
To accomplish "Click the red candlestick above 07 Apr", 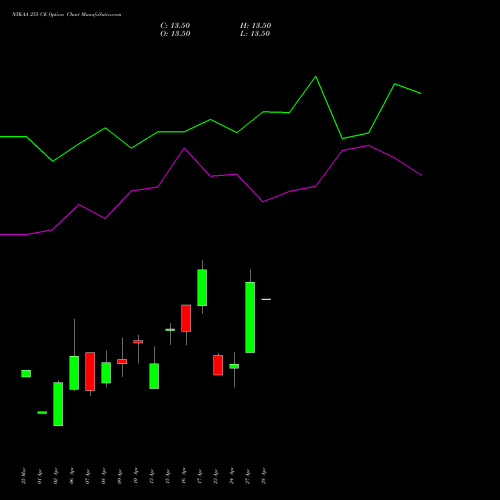I will tap(90, 371).
